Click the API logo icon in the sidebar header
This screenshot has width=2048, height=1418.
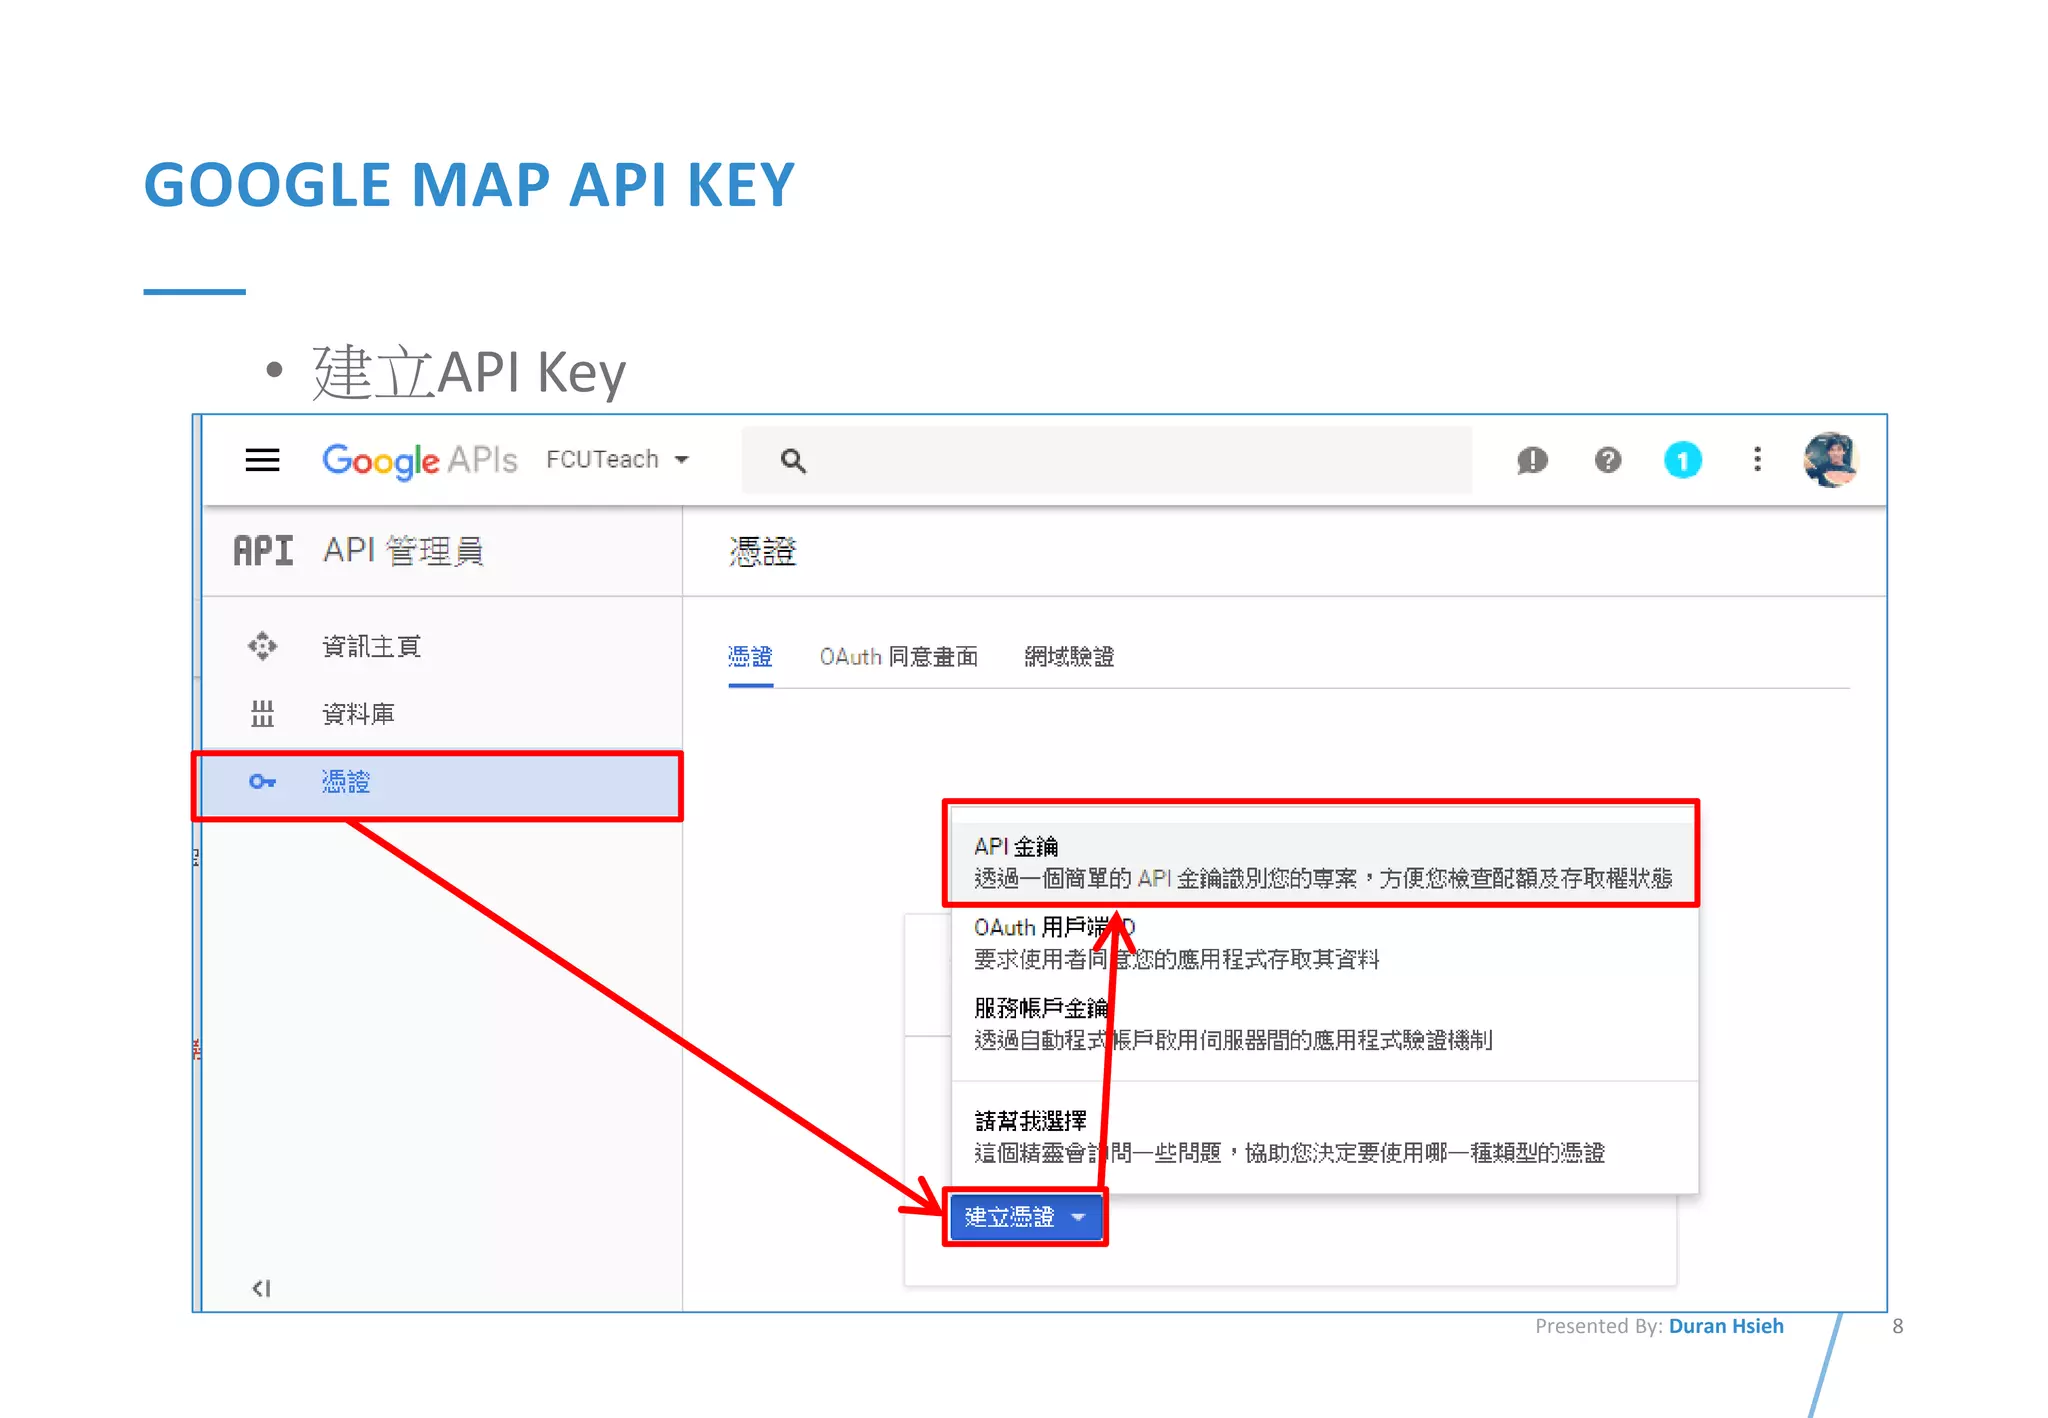point(263,551)
